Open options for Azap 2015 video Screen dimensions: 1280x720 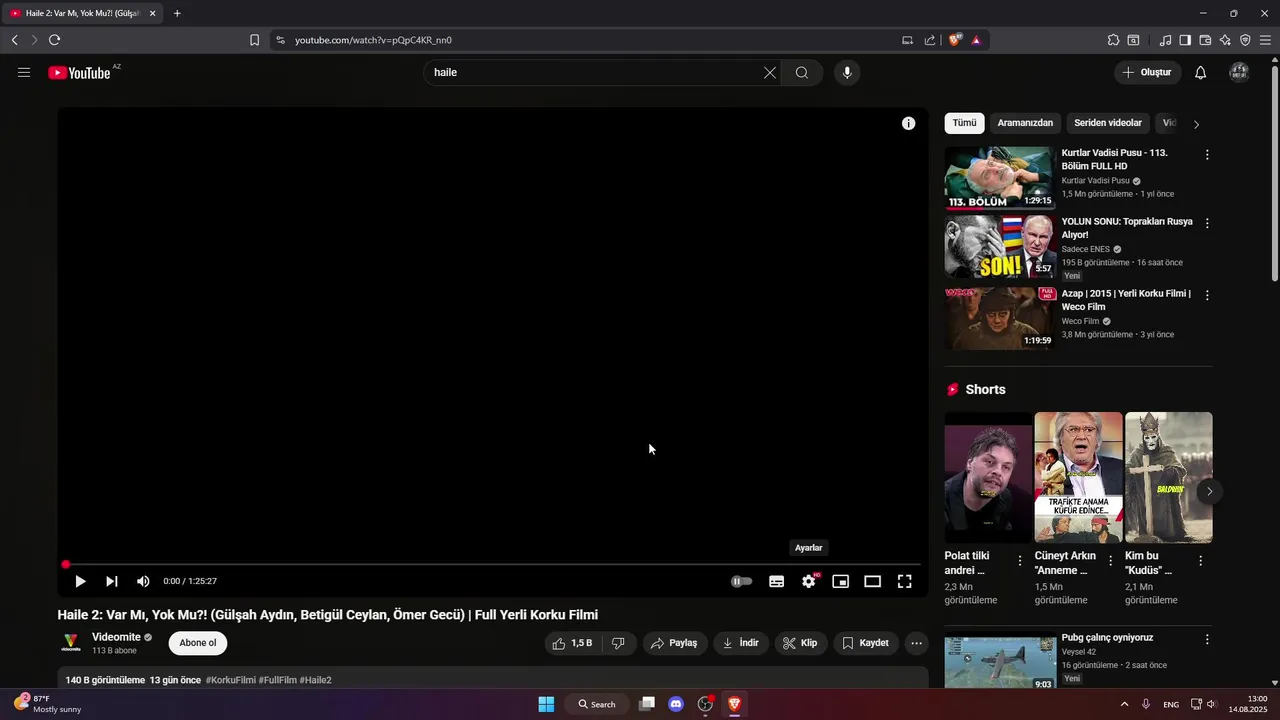coord(1207,295)
